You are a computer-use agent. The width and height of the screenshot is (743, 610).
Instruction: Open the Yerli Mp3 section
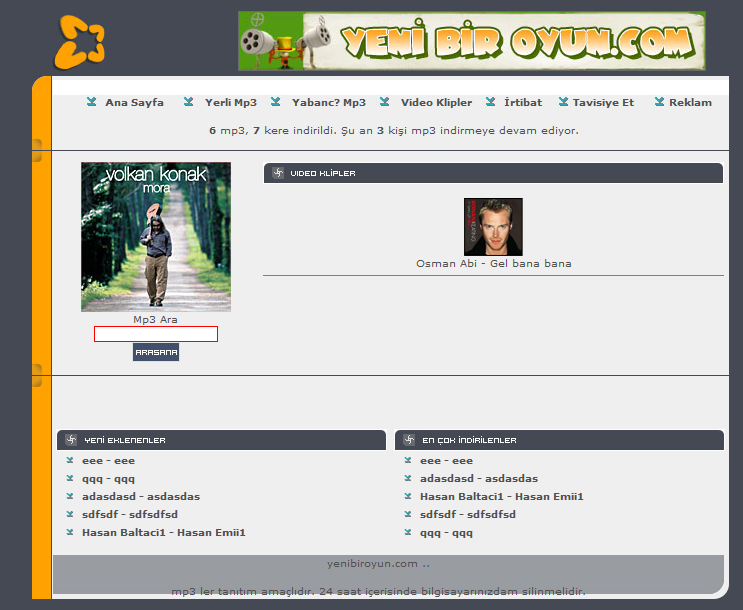(x=231, y=102)
